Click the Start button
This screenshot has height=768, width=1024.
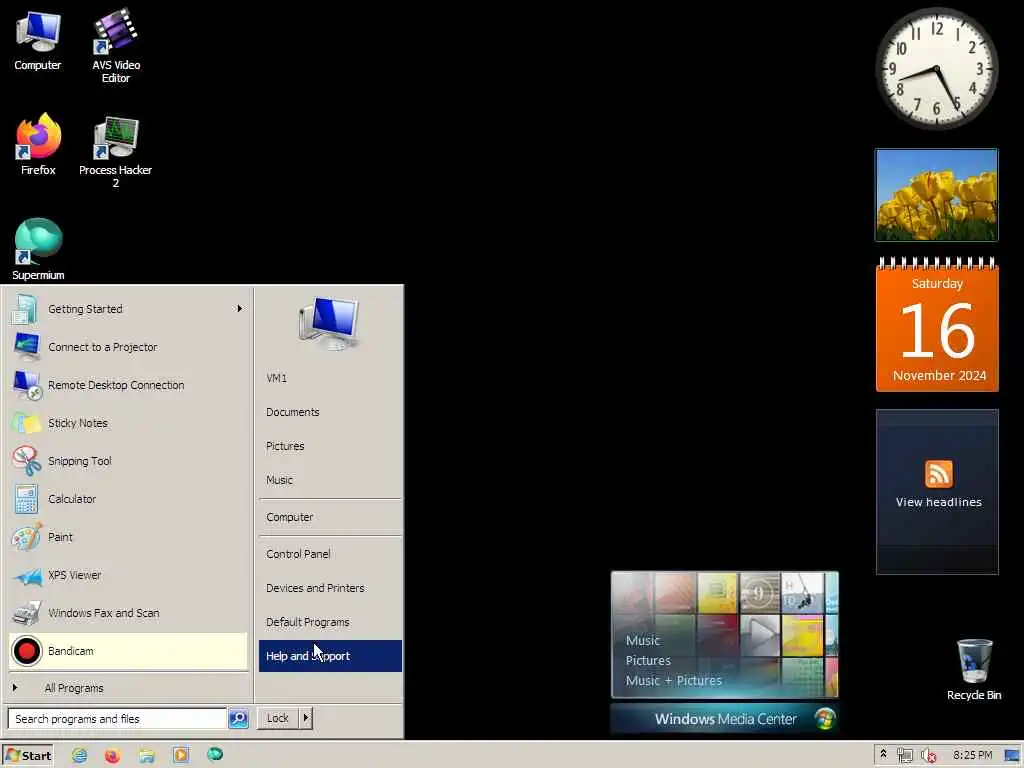pos(27,756)
